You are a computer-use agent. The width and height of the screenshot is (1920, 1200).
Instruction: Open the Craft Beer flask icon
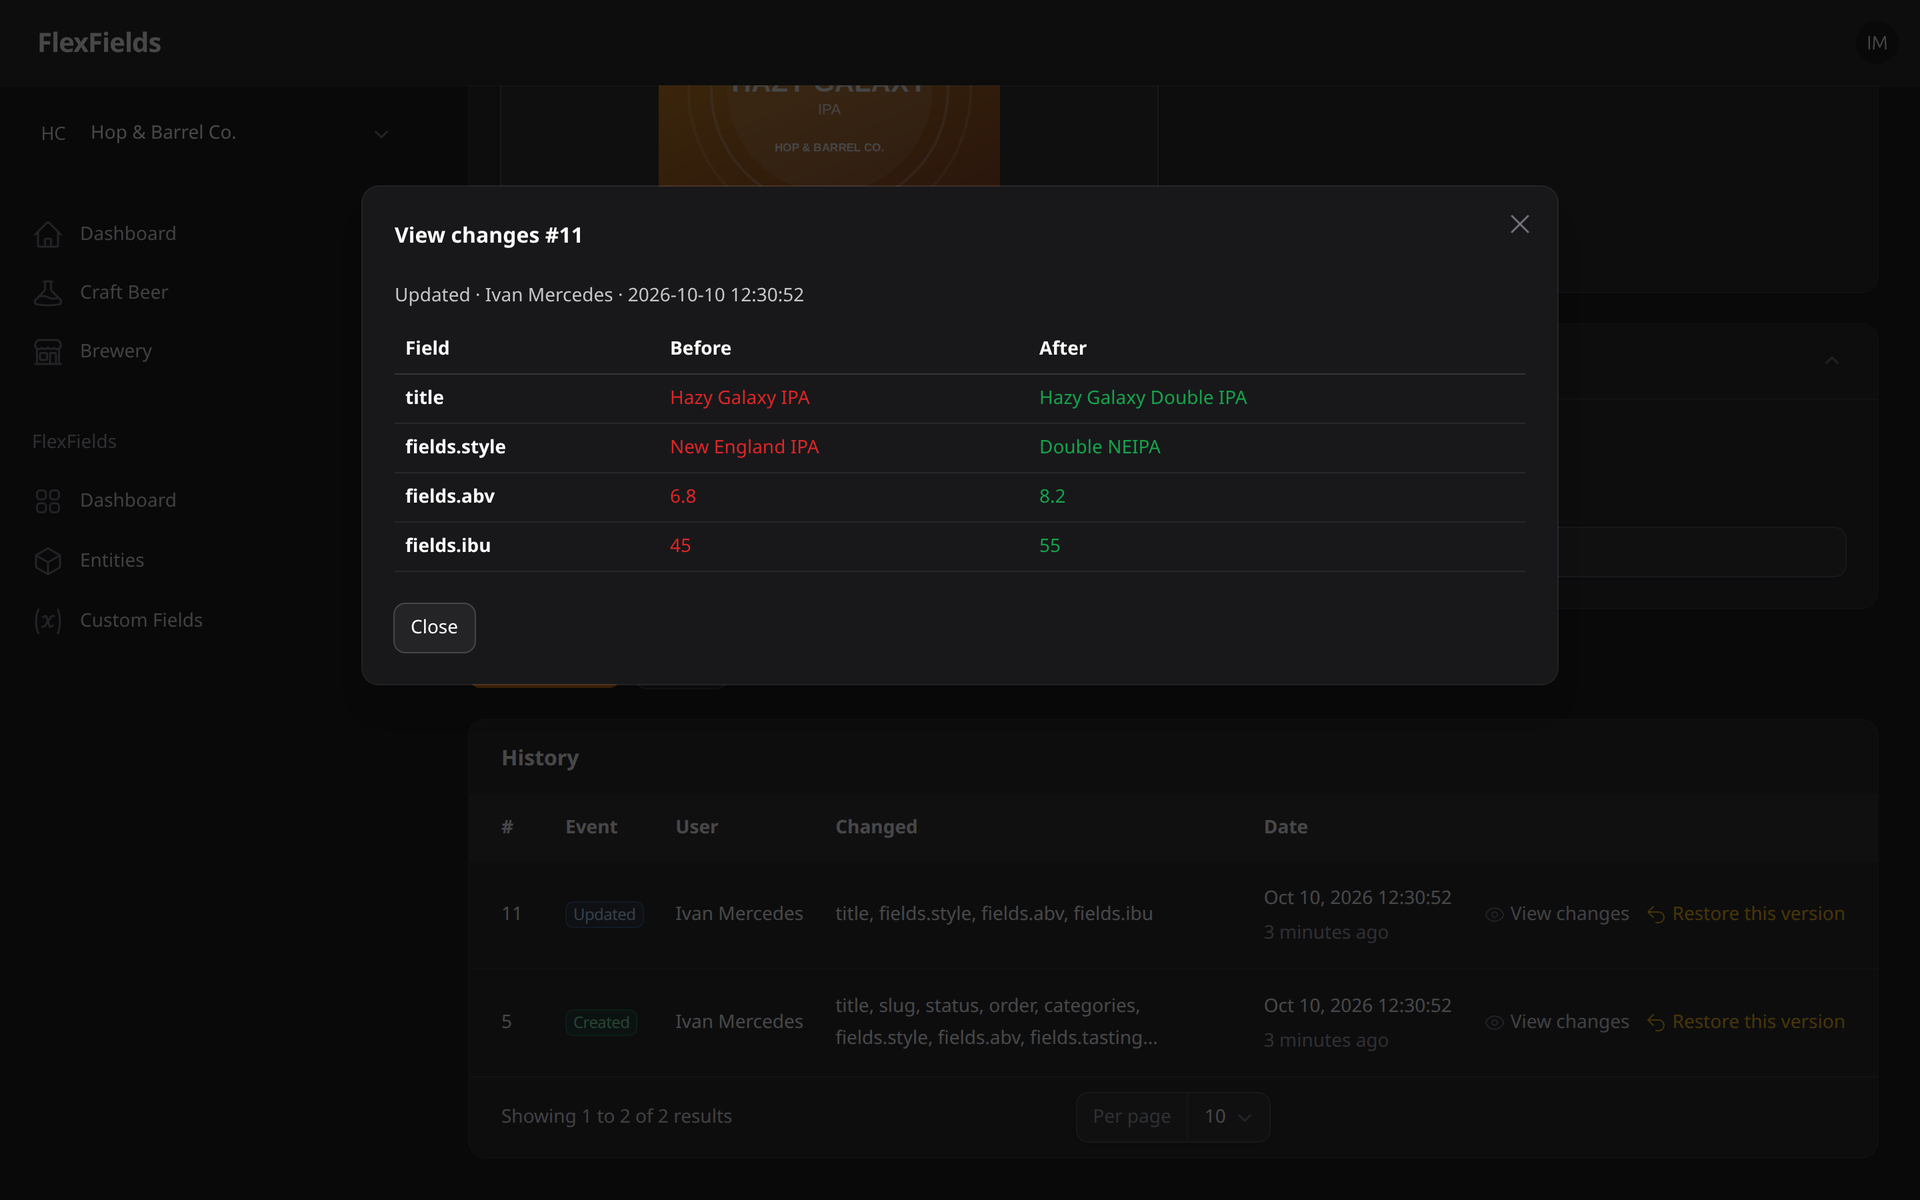pos(48,293)
